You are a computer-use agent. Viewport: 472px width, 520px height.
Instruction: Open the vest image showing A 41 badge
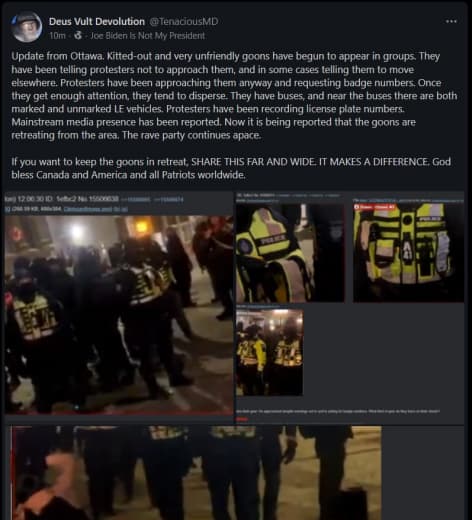click(408, 253)
